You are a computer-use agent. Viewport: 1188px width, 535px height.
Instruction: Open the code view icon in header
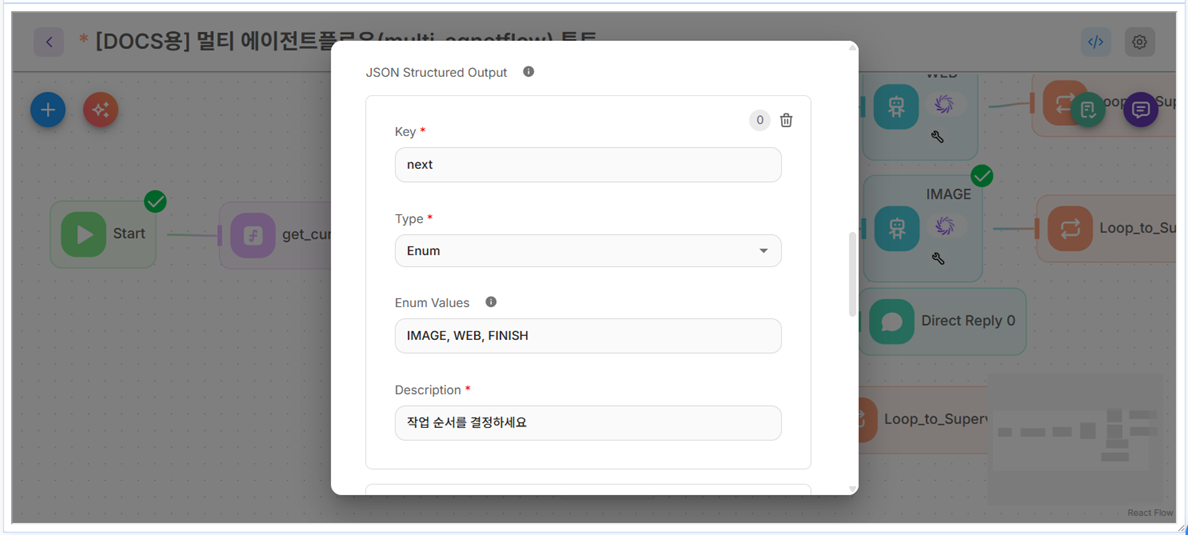coord(1096,42)
